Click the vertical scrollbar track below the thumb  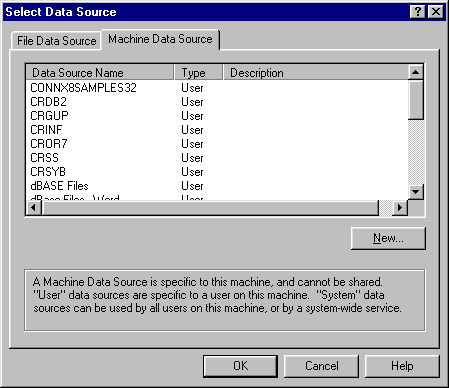coord(416,152)
